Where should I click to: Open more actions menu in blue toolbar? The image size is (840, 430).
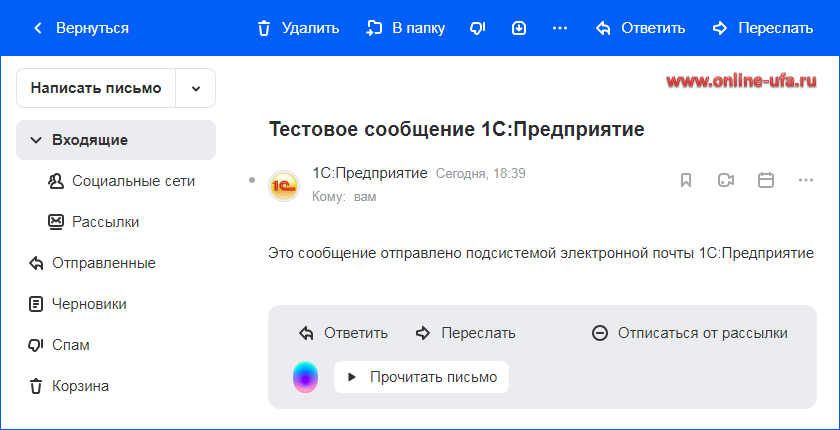click(559, 28)
